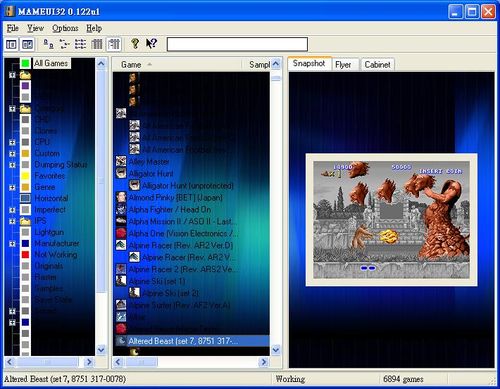Expand the Custom folder node
Screen dimensions: 500x389
click(12, 154)
